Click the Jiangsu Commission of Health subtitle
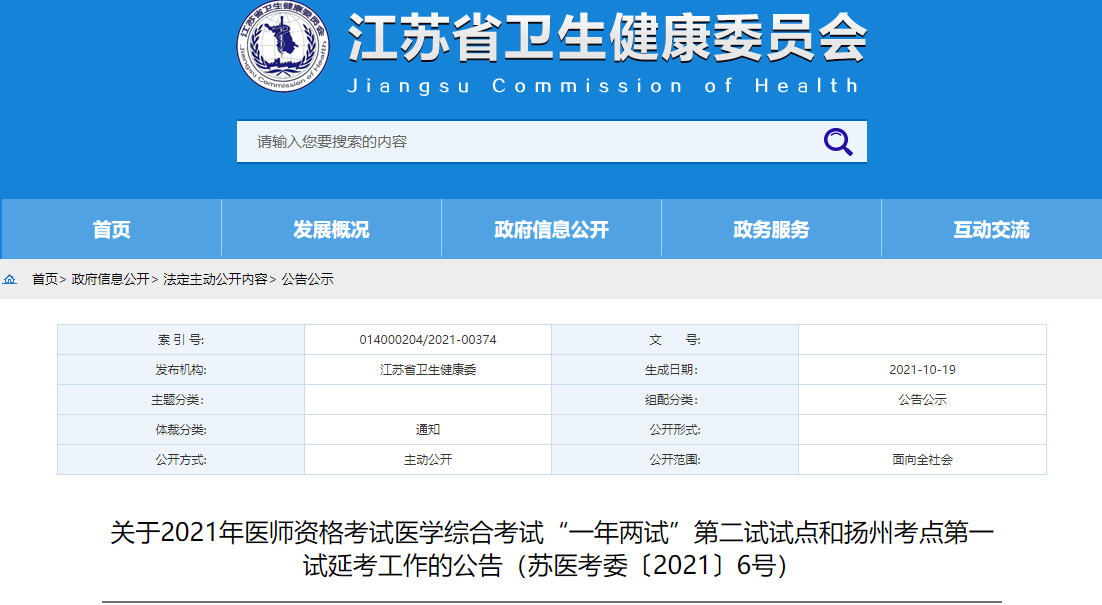The image size is (1102, 605). coord(603,86)
